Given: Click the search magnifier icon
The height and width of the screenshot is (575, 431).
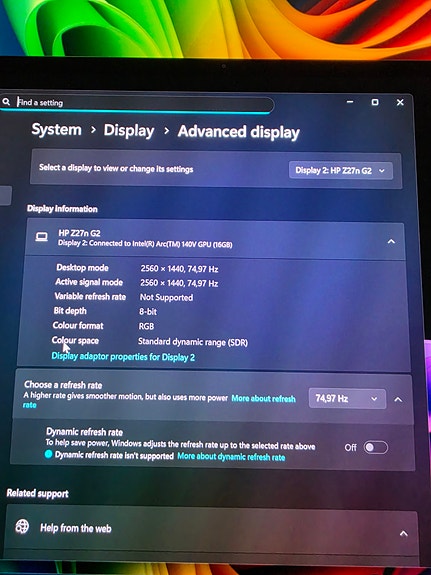Looking at the screenshot, I should 6,102.
